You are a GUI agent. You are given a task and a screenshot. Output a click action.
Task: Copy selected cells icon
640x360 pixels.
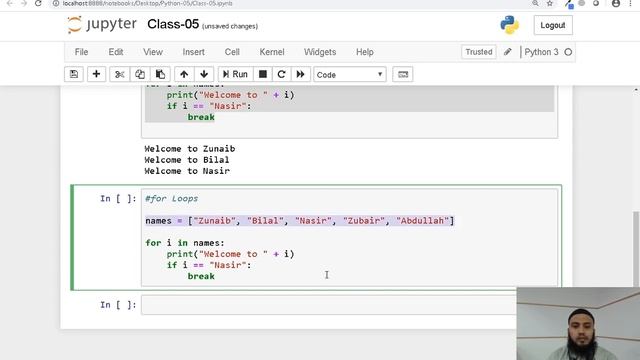click(x=140, y=74)
